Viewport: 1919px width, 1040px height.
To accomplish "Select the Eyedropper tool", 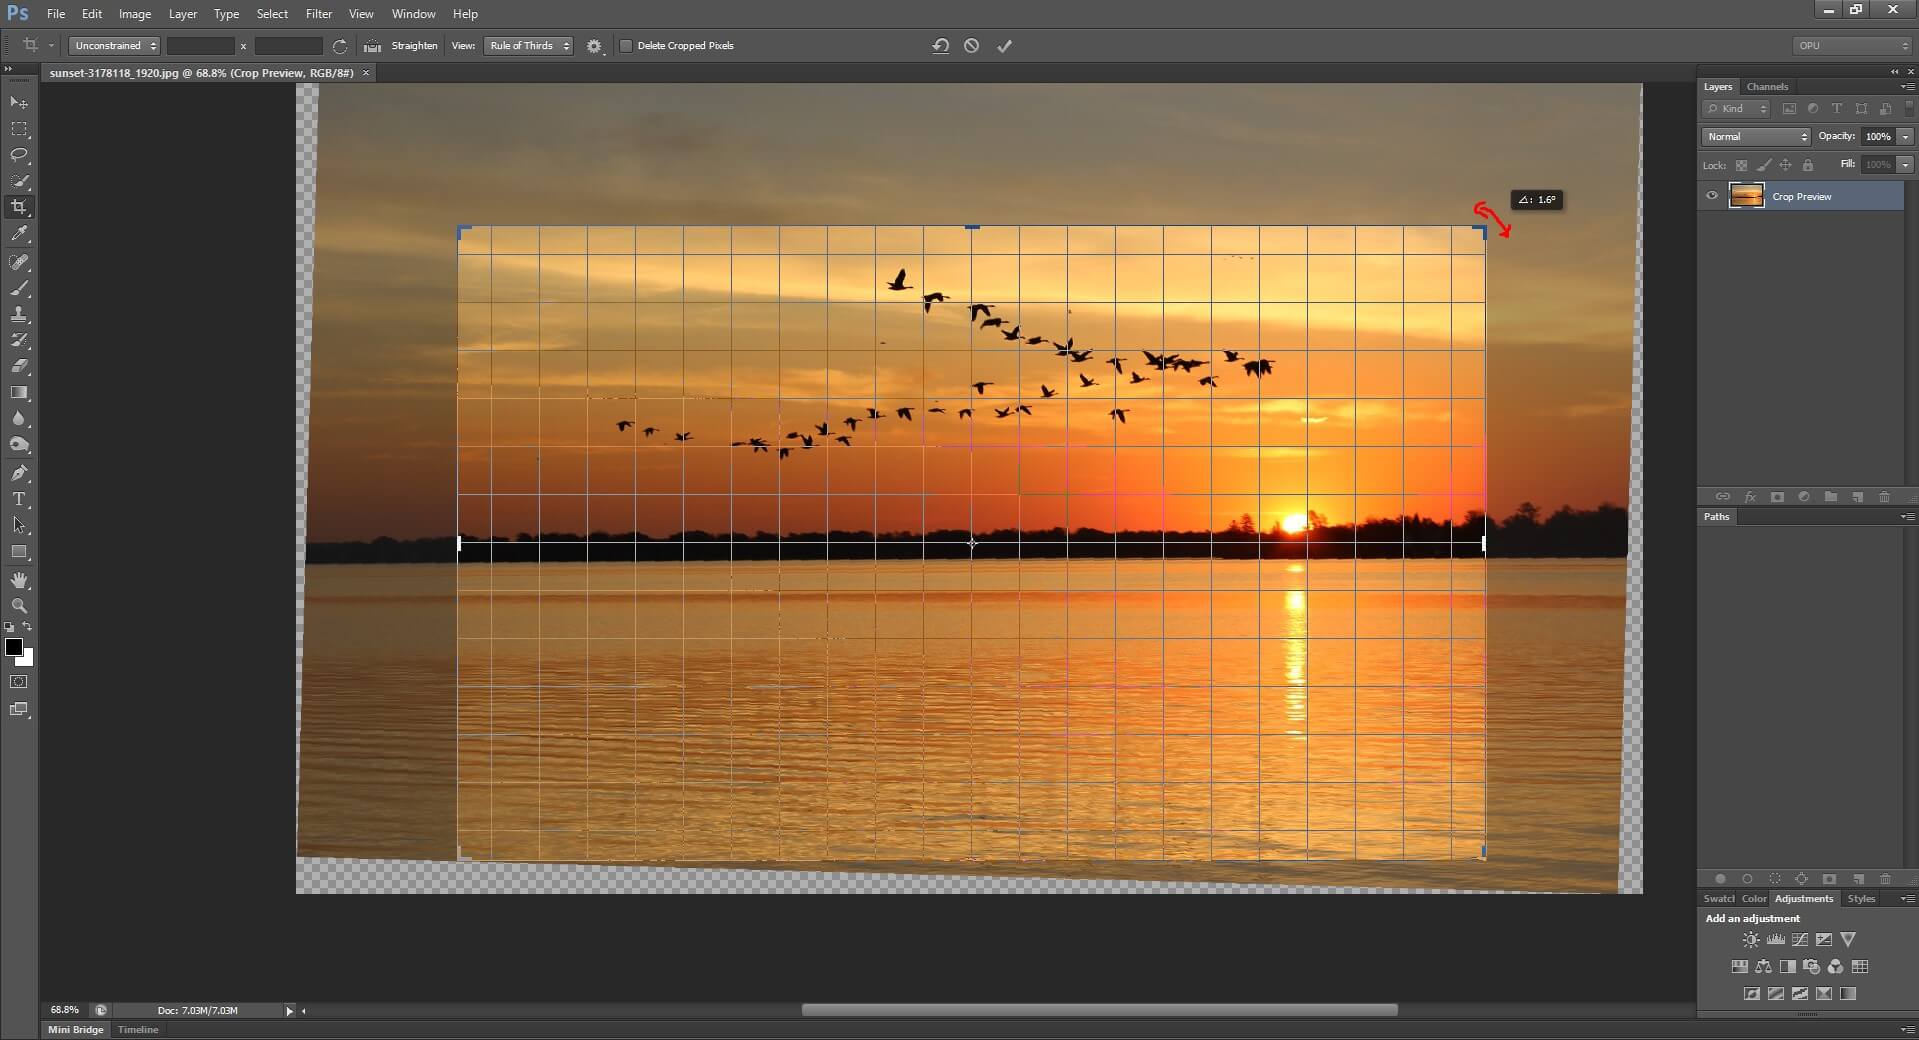I will [19, 234].
